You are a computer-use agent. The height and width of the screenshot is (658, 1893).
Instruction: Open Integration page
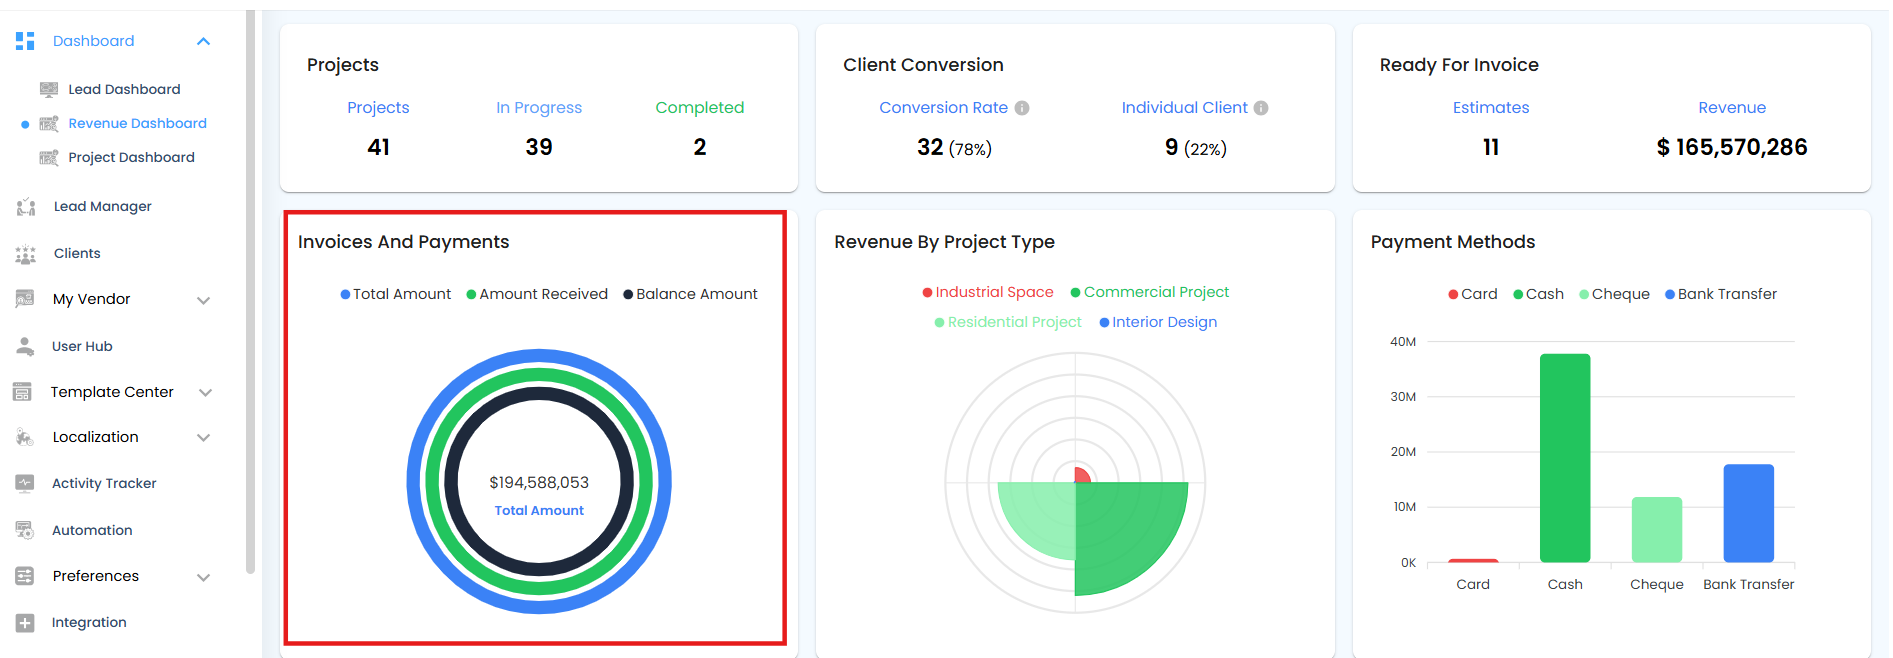click(x=89, y=622)
